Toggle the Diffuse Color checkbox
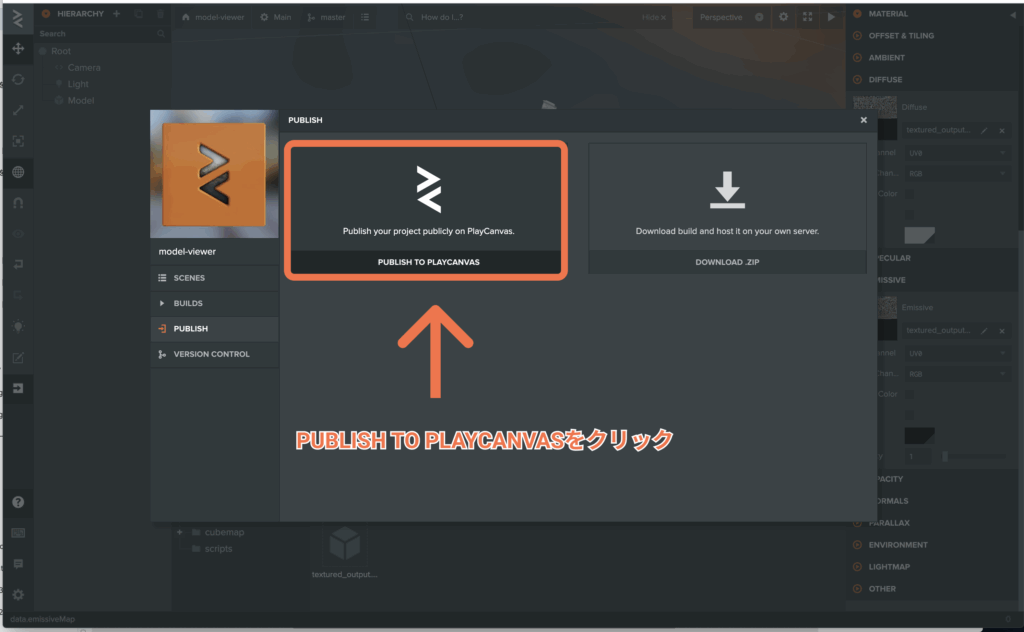This screenshot has height=632, width=1024. [910, 194]
